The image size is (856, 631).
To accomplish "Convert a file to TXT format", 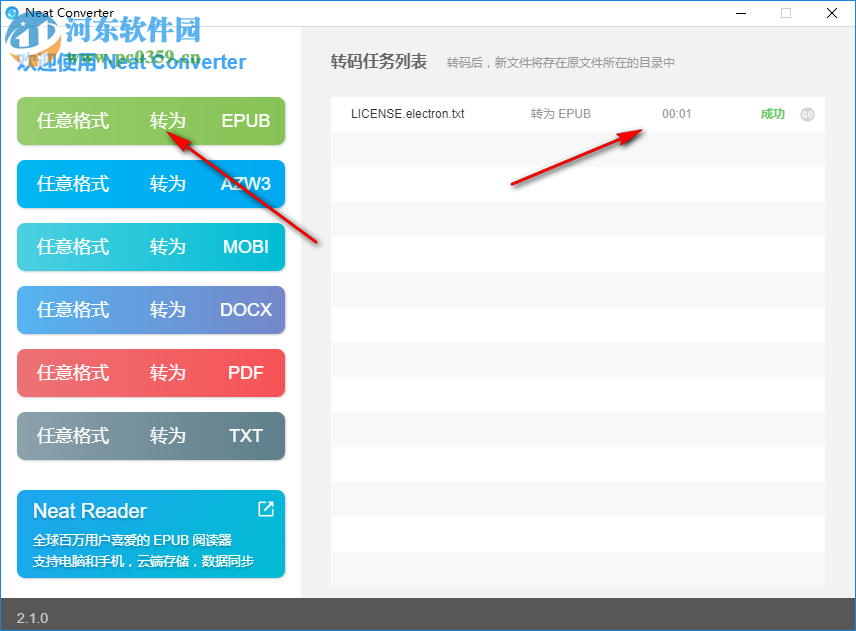I will coord(150,436).
